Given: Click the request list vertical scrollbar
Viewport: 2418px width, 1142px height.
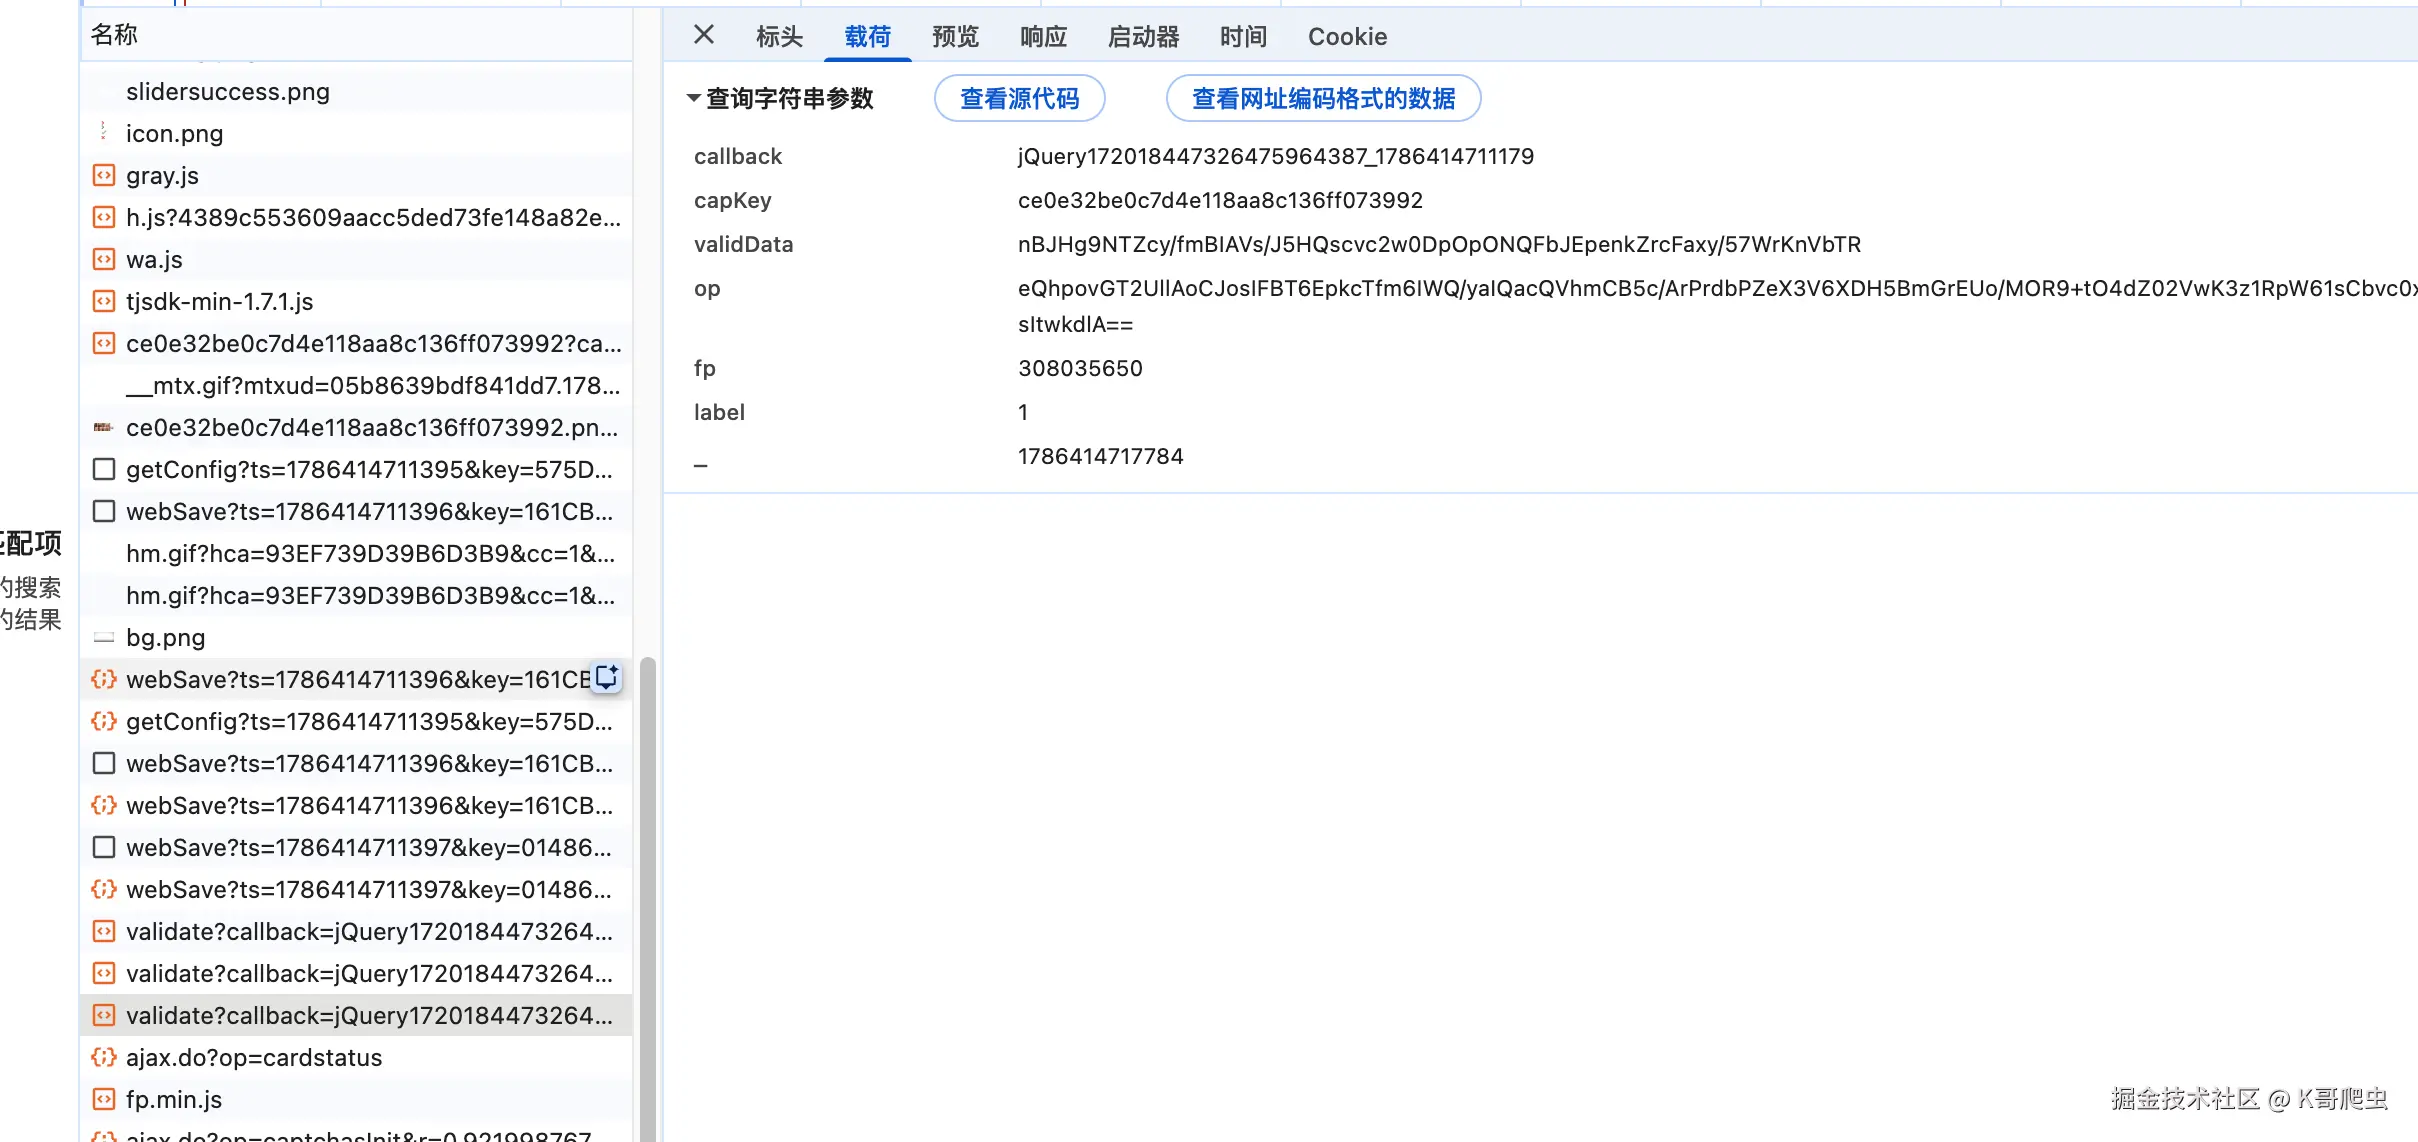Looking at the screenshot, I should pyautogui.click(x=648, y=898).
